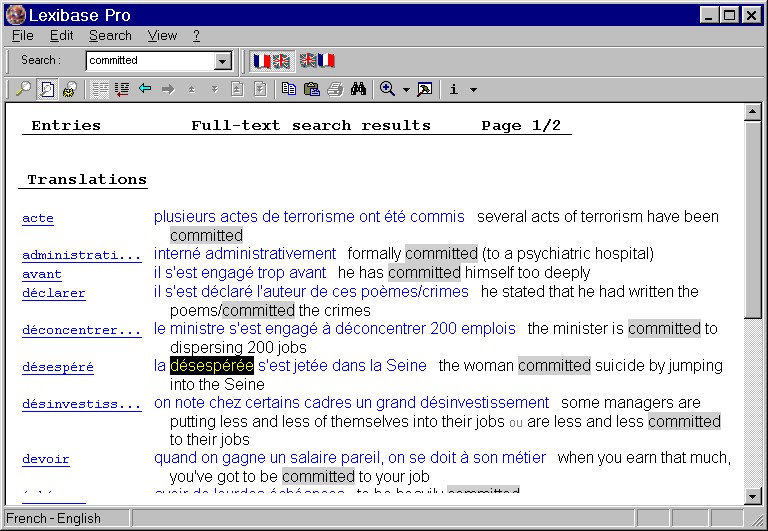Open the 'avant' entry link
Viewport: 768px width, 531px height.
click(x=42, y=274)
